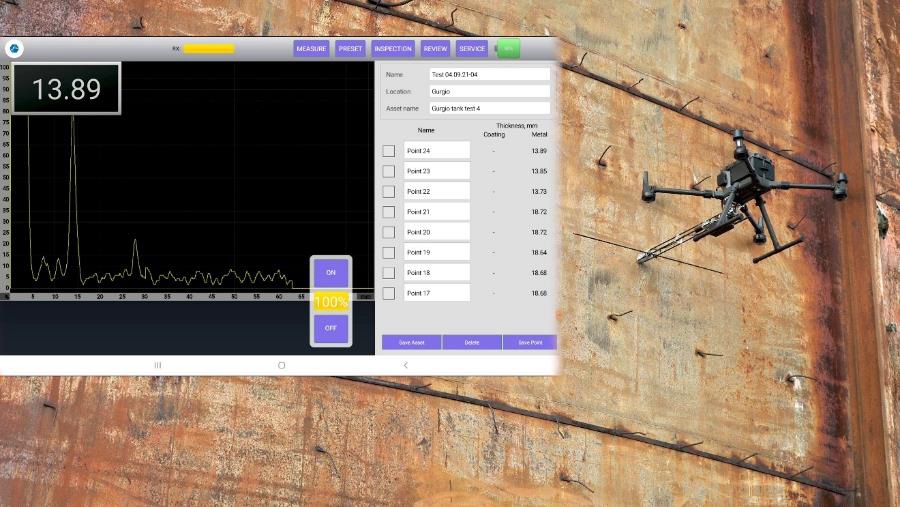Click the mm unit label on the axis
900x507 pixels.
pos(365,297)
